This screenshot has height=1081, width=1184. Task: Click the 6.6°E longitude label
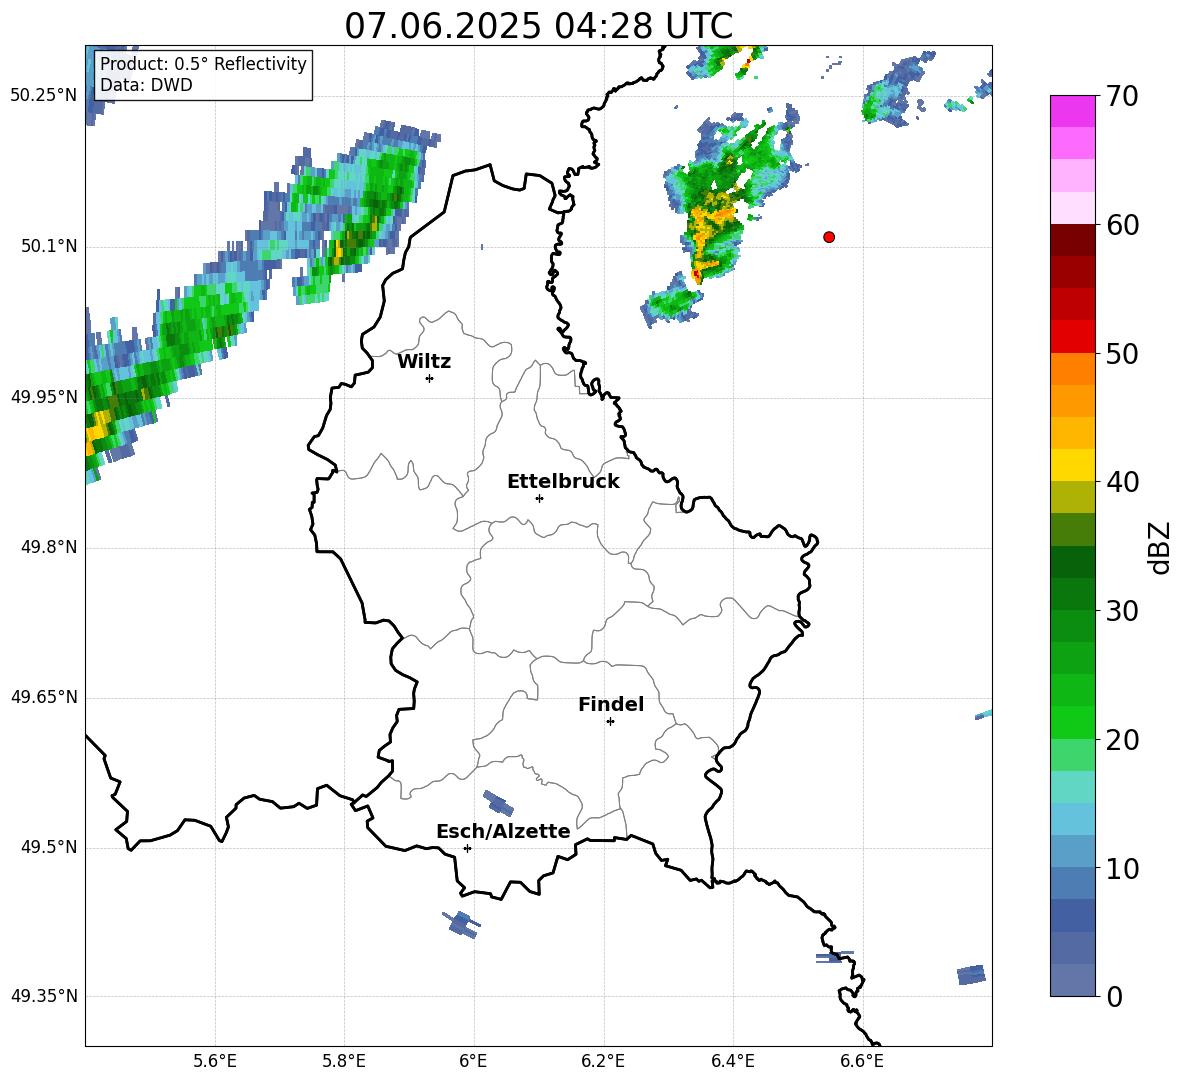point(862,1061)
